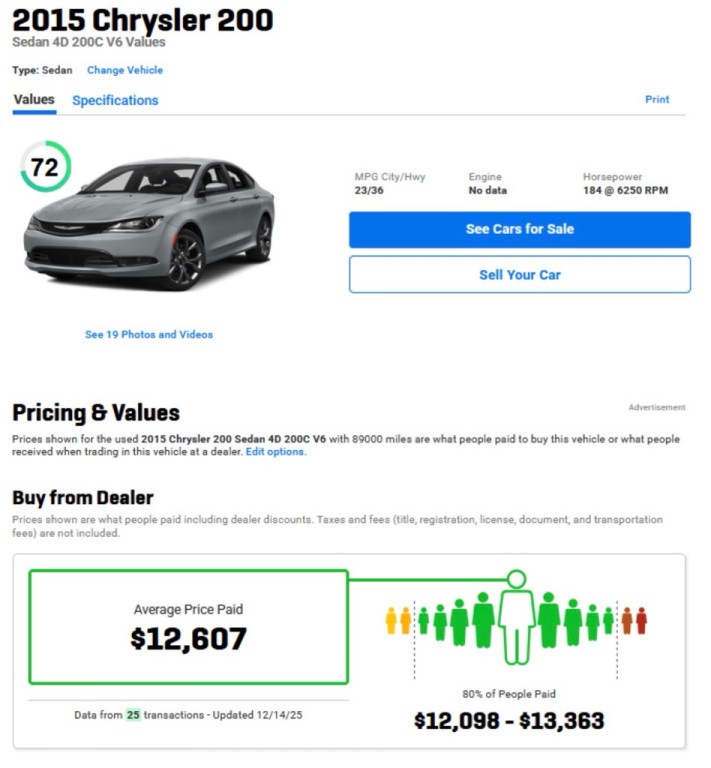Viewport: 711px width, 768px height.
Task: Click the Print link
Action: click(x=657, y=100)
